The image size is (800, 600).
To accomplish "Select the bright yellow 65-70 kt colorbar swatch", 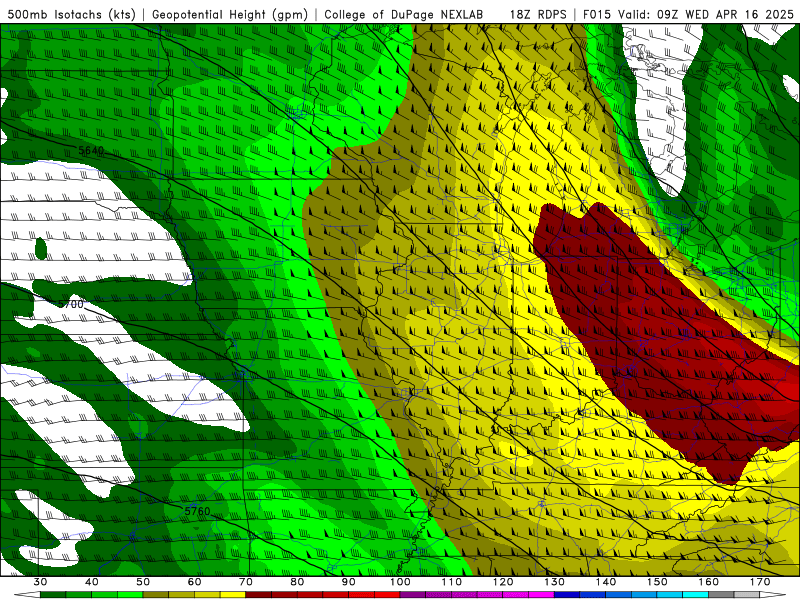I will coord(233,595).
